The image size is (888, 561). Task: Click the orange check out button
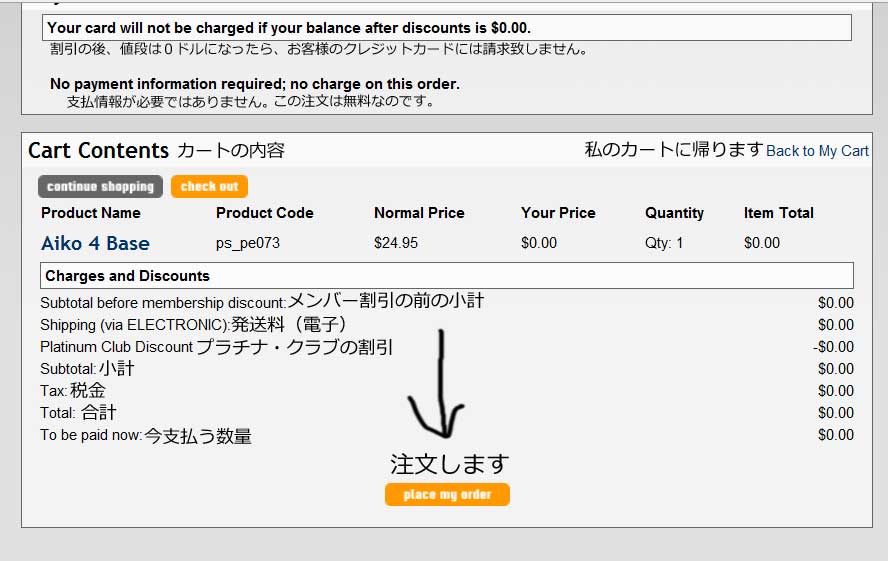pos(209,186)
